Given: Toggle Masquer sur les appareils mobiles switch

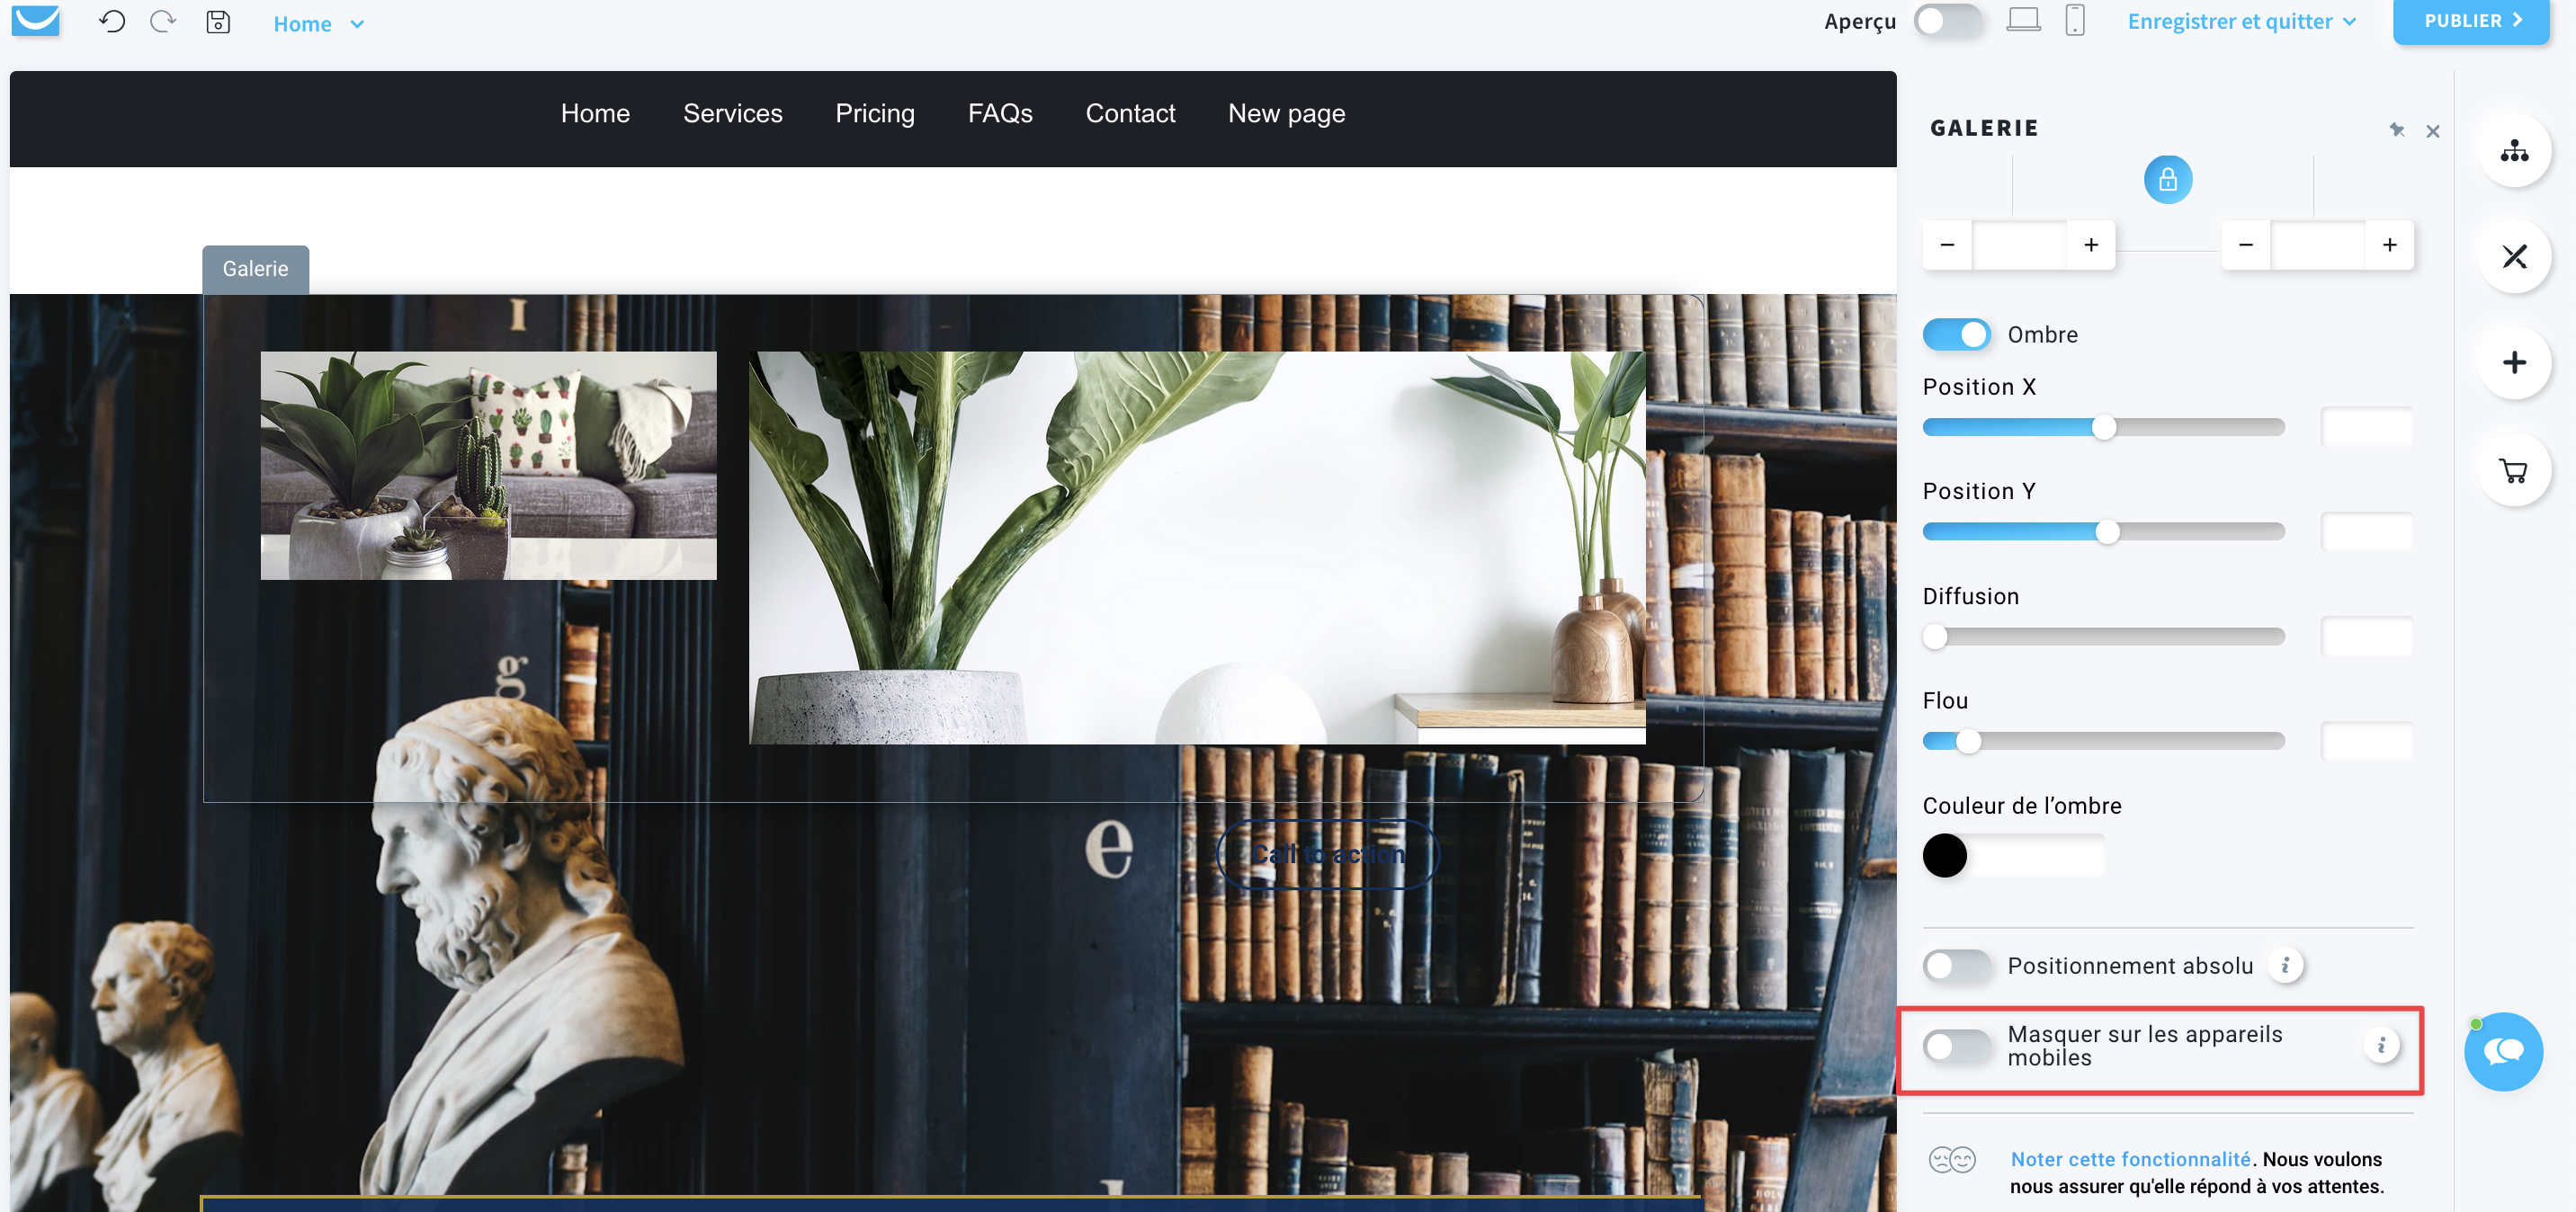Looking at the screenshot, I should (1960, 1043).
